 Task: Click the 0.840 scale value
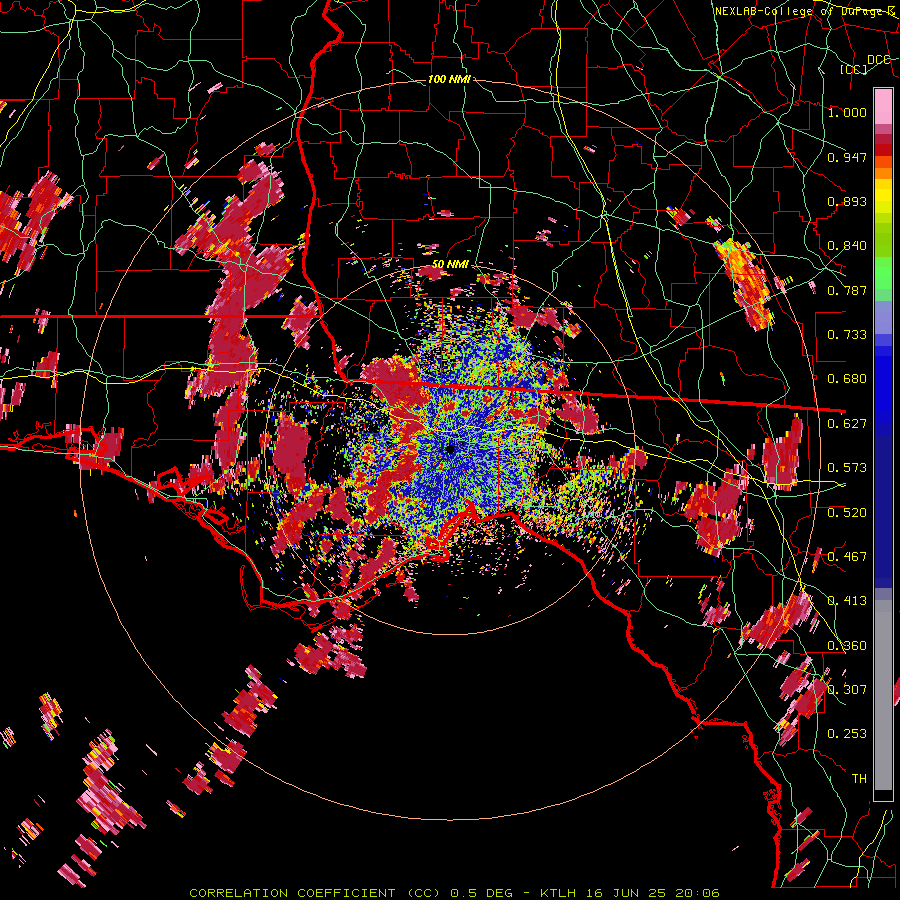(x=847, y=246)
